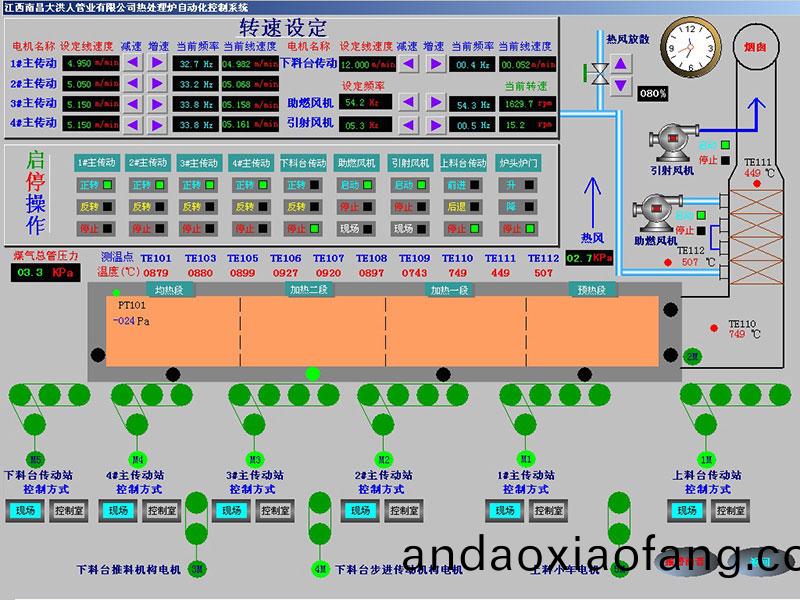
Task: Edit 1#主传动 set speed 4.950
Action: tap(91, 63)
